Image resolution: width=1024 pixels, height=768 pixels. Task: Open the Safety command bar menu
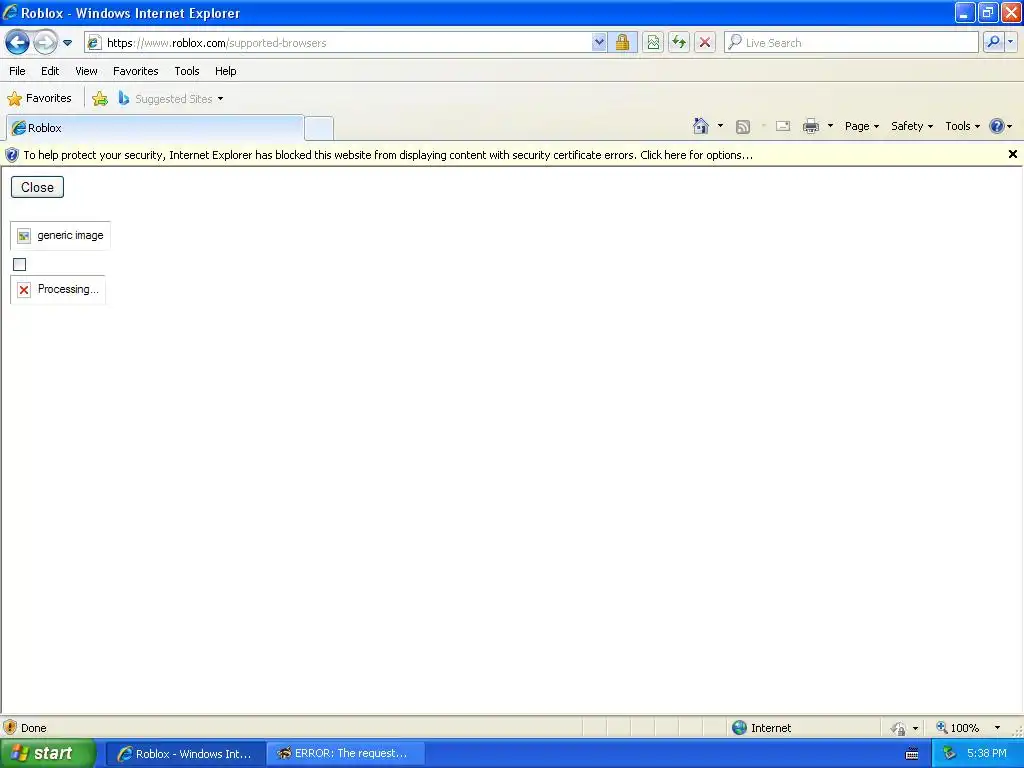point(912,126)
